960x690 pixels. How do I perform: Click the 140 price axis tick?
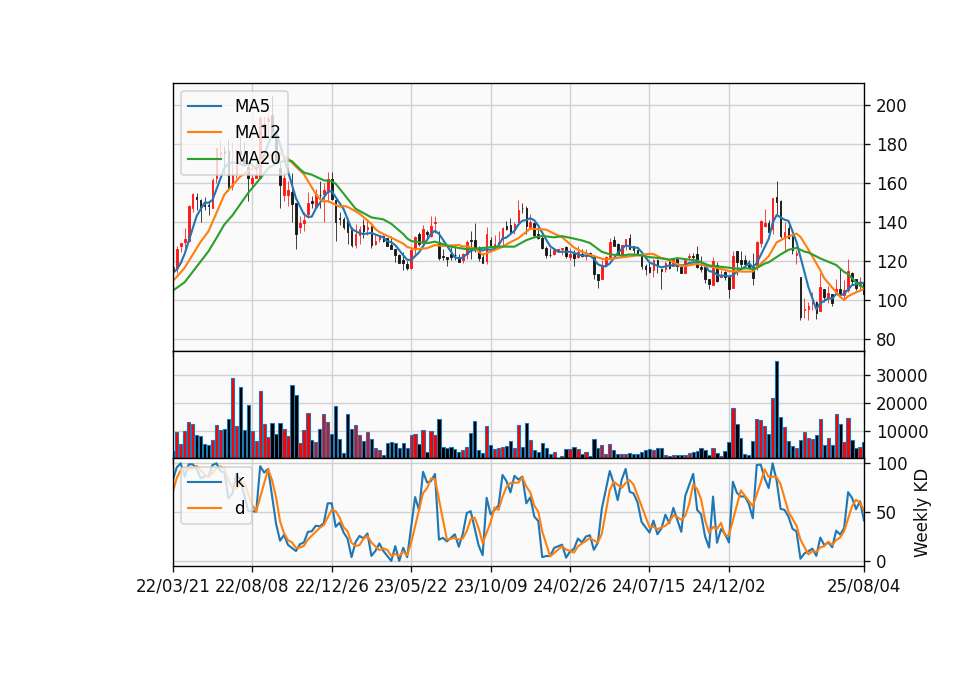pyautogui.click(x=891, y=223)
